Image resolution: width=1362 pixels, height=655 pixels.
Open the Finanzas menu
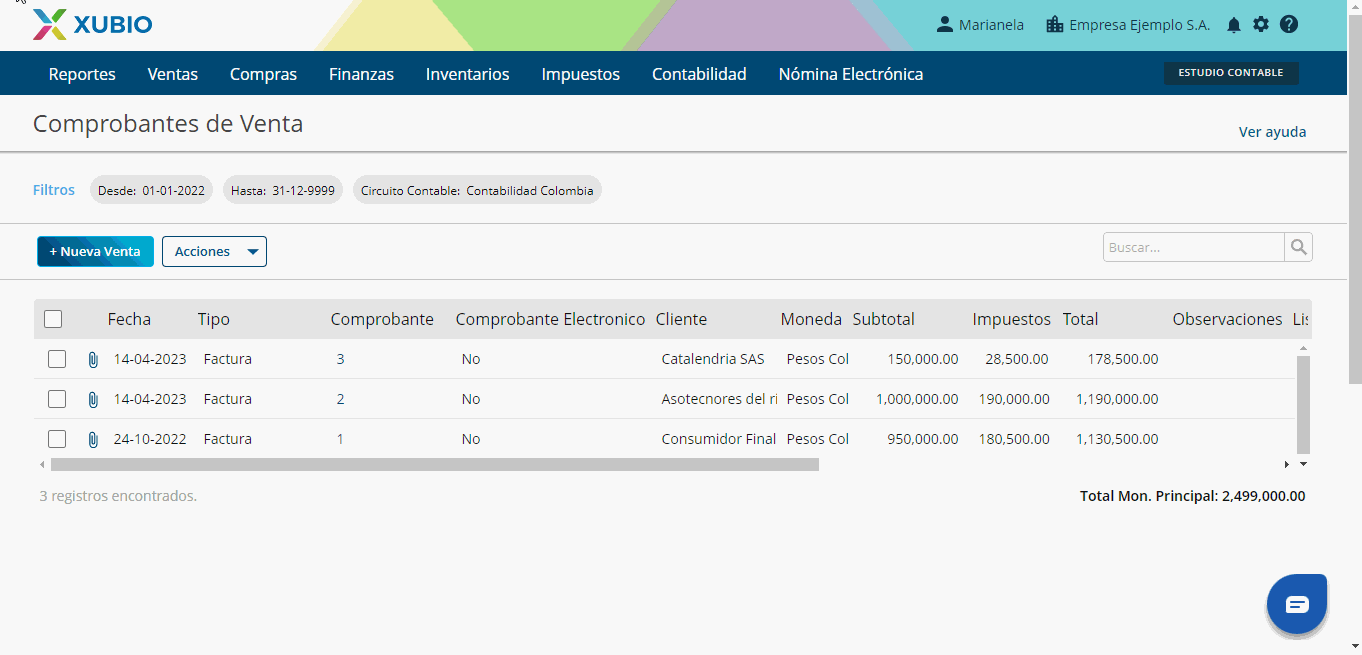point(361,74)
